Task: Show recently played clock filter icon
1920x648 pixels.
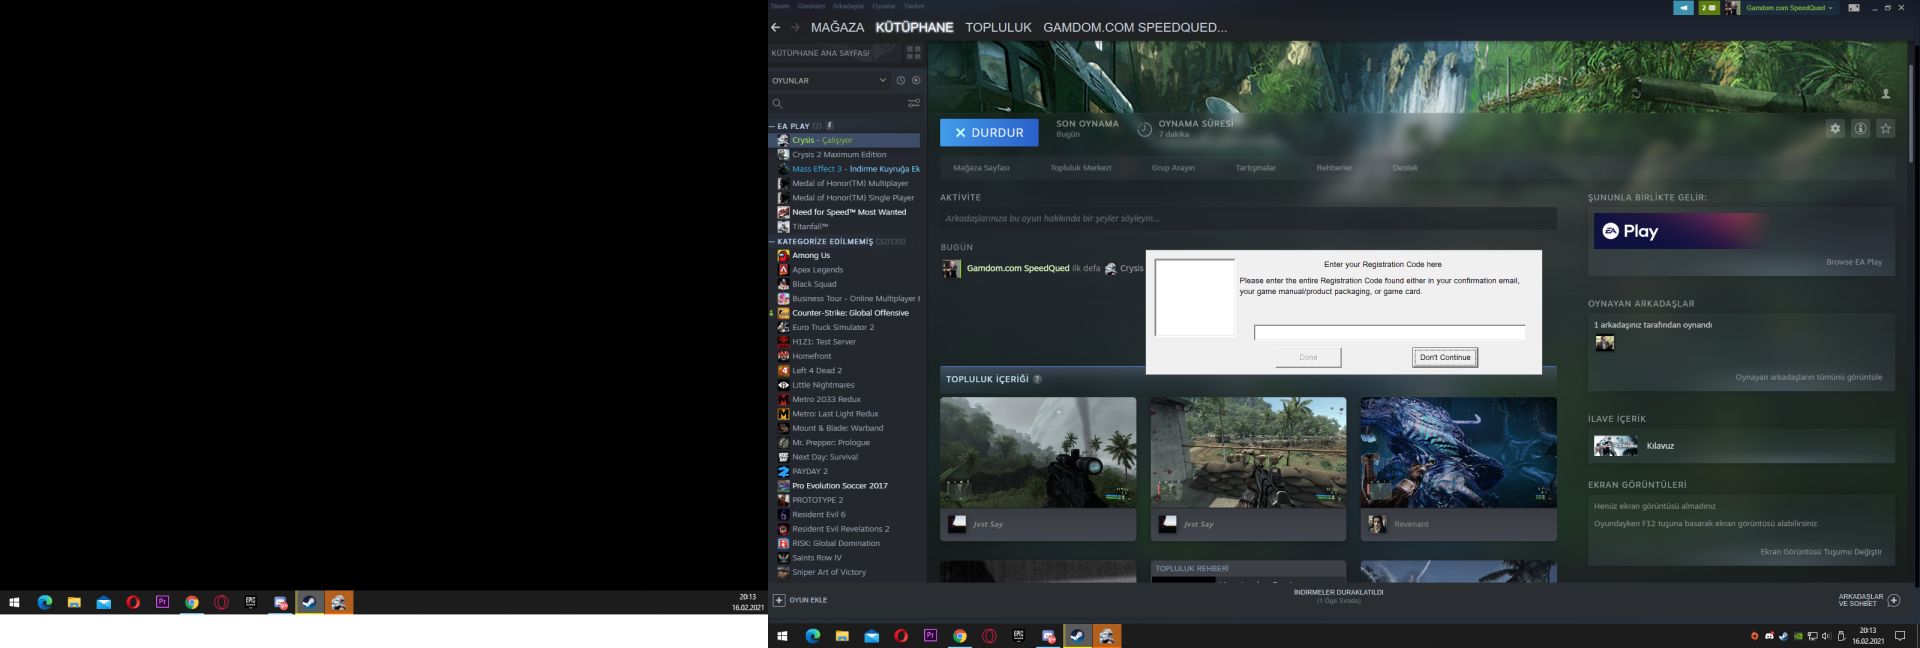Action: 900,80
